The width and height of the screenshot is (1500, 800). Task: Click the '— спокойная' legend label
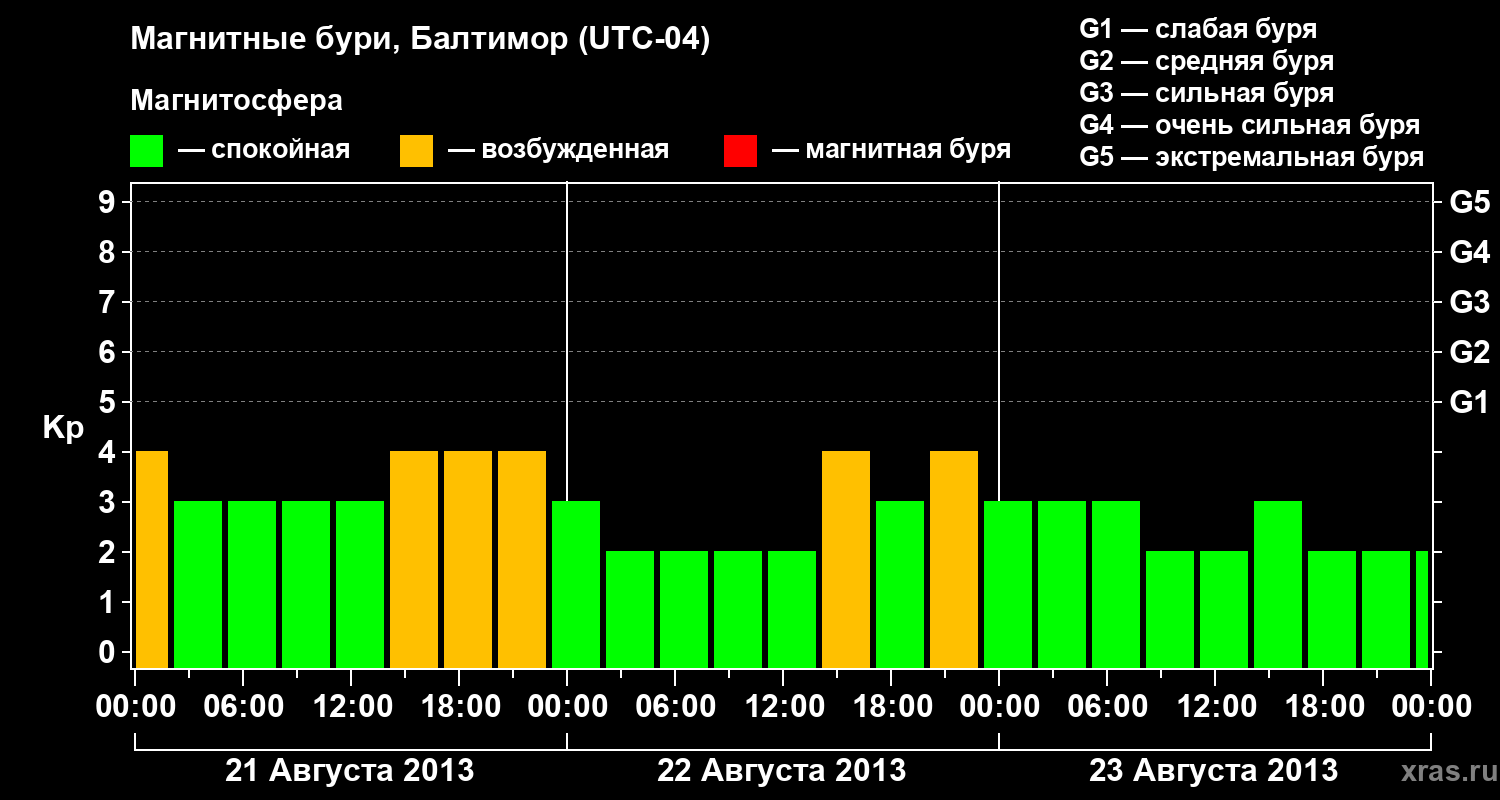(x=264, y=150)
